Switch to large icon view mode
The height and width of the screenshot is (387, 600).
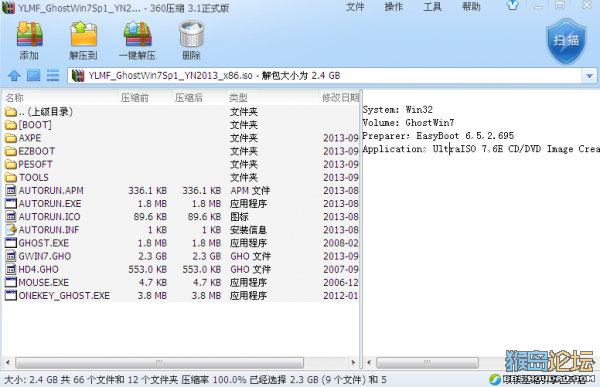tap(33, 75)
